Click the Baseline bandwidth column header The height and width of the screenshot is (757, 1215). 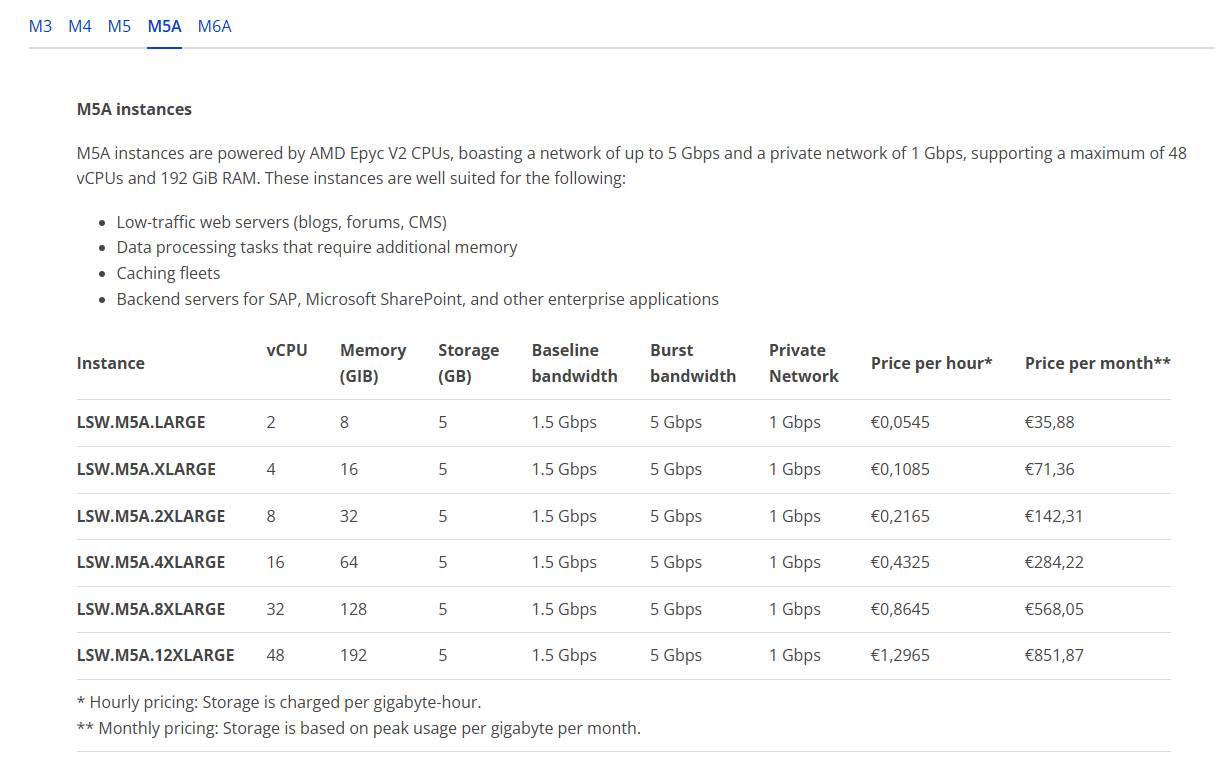(x=575, y=363)
